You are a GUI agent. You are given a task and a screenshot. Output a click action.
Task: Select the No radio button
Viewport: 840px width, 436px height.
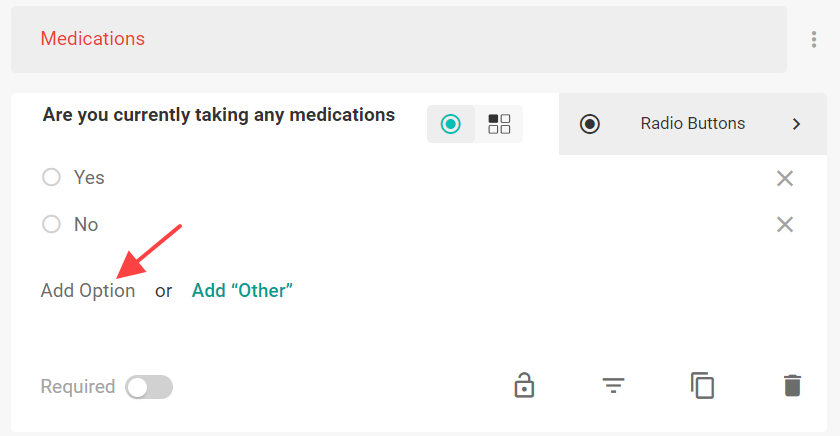51,224
